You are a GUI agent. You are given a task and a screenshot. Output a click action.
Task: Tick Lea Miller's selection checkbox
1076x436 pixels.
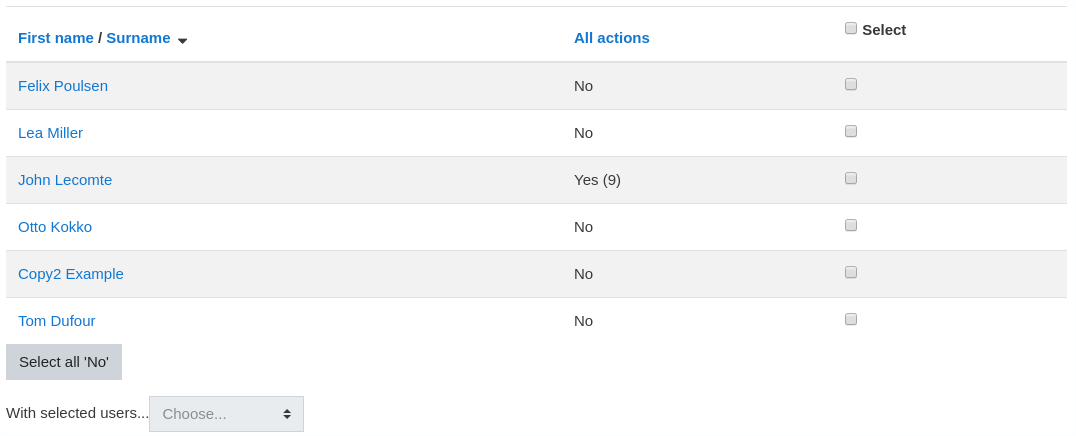851,131
